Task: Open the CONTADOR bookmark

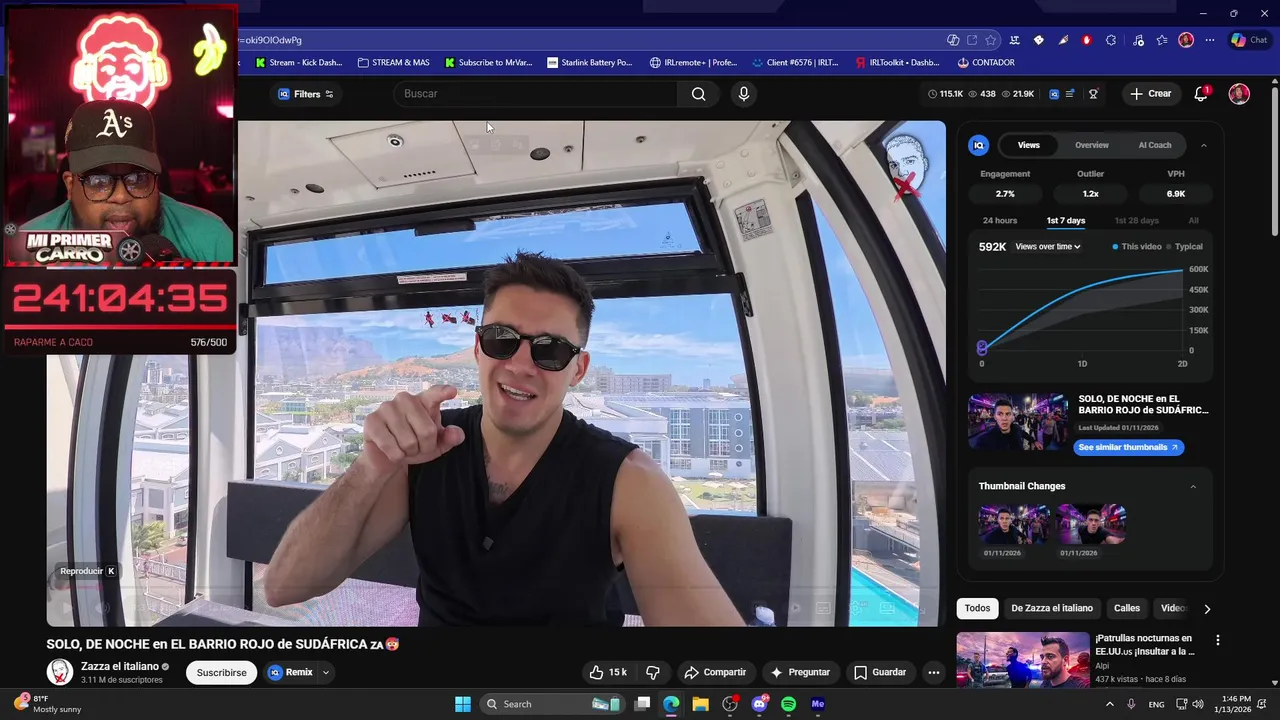Action: [x=985, y=62]
